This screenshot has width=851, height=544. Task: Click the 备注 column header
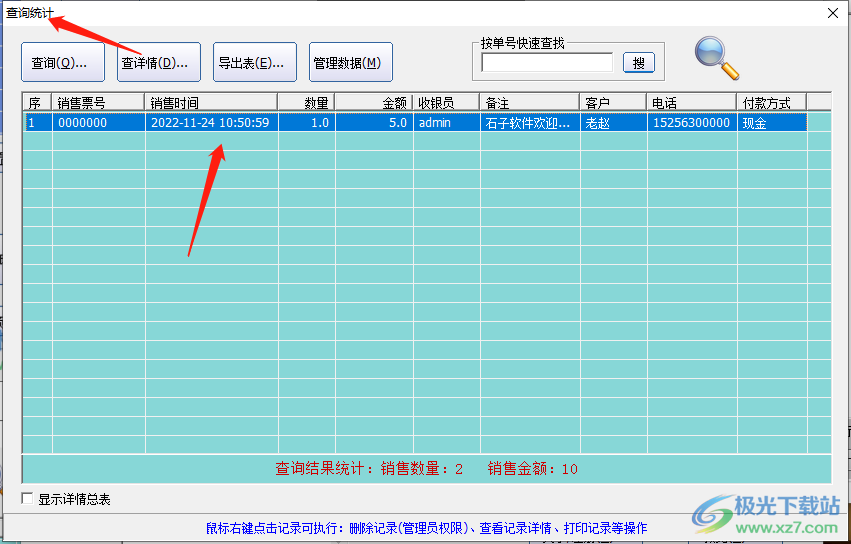tap(530, 103)
